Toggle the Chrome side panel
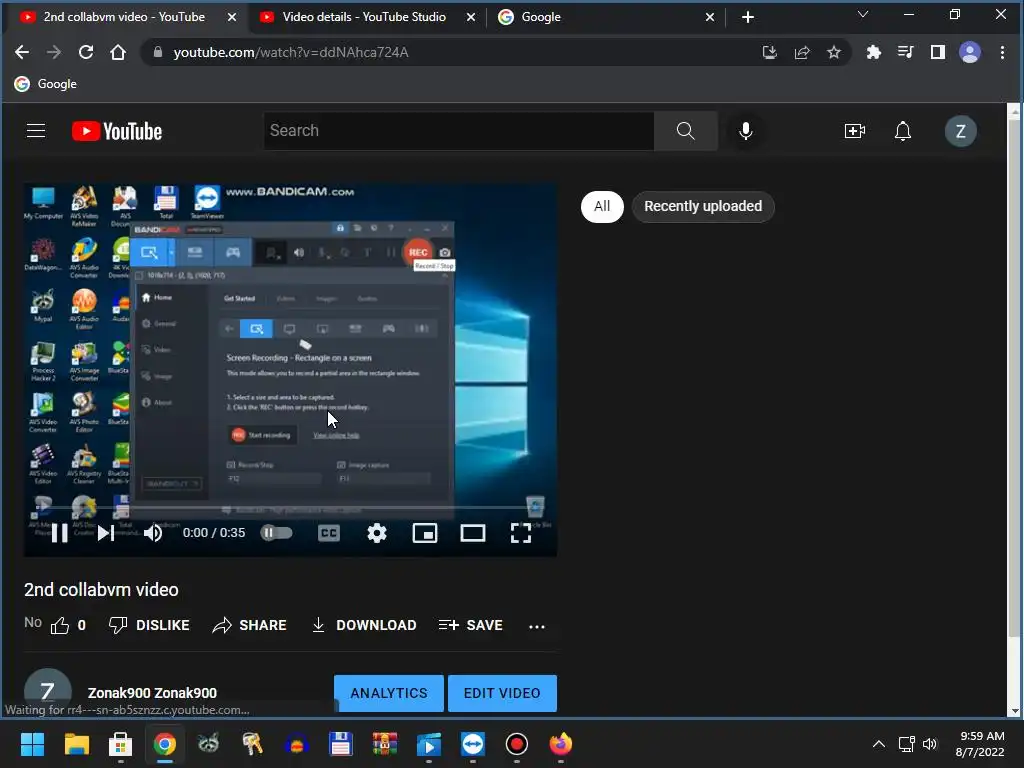The width and height of the screenshot is (1024, 768). [x=938, y=52]
